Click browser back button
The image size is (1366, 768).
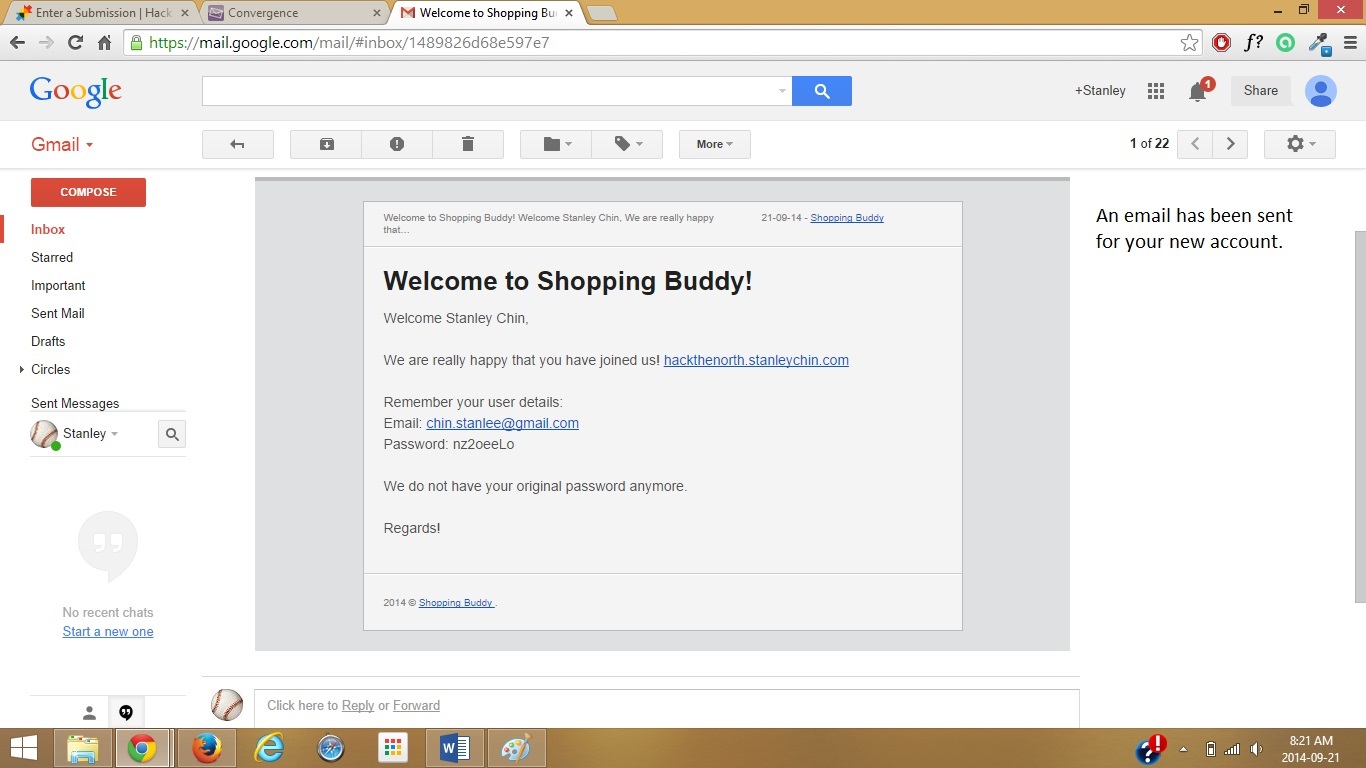pyautogui.click(x=17, y=43)
